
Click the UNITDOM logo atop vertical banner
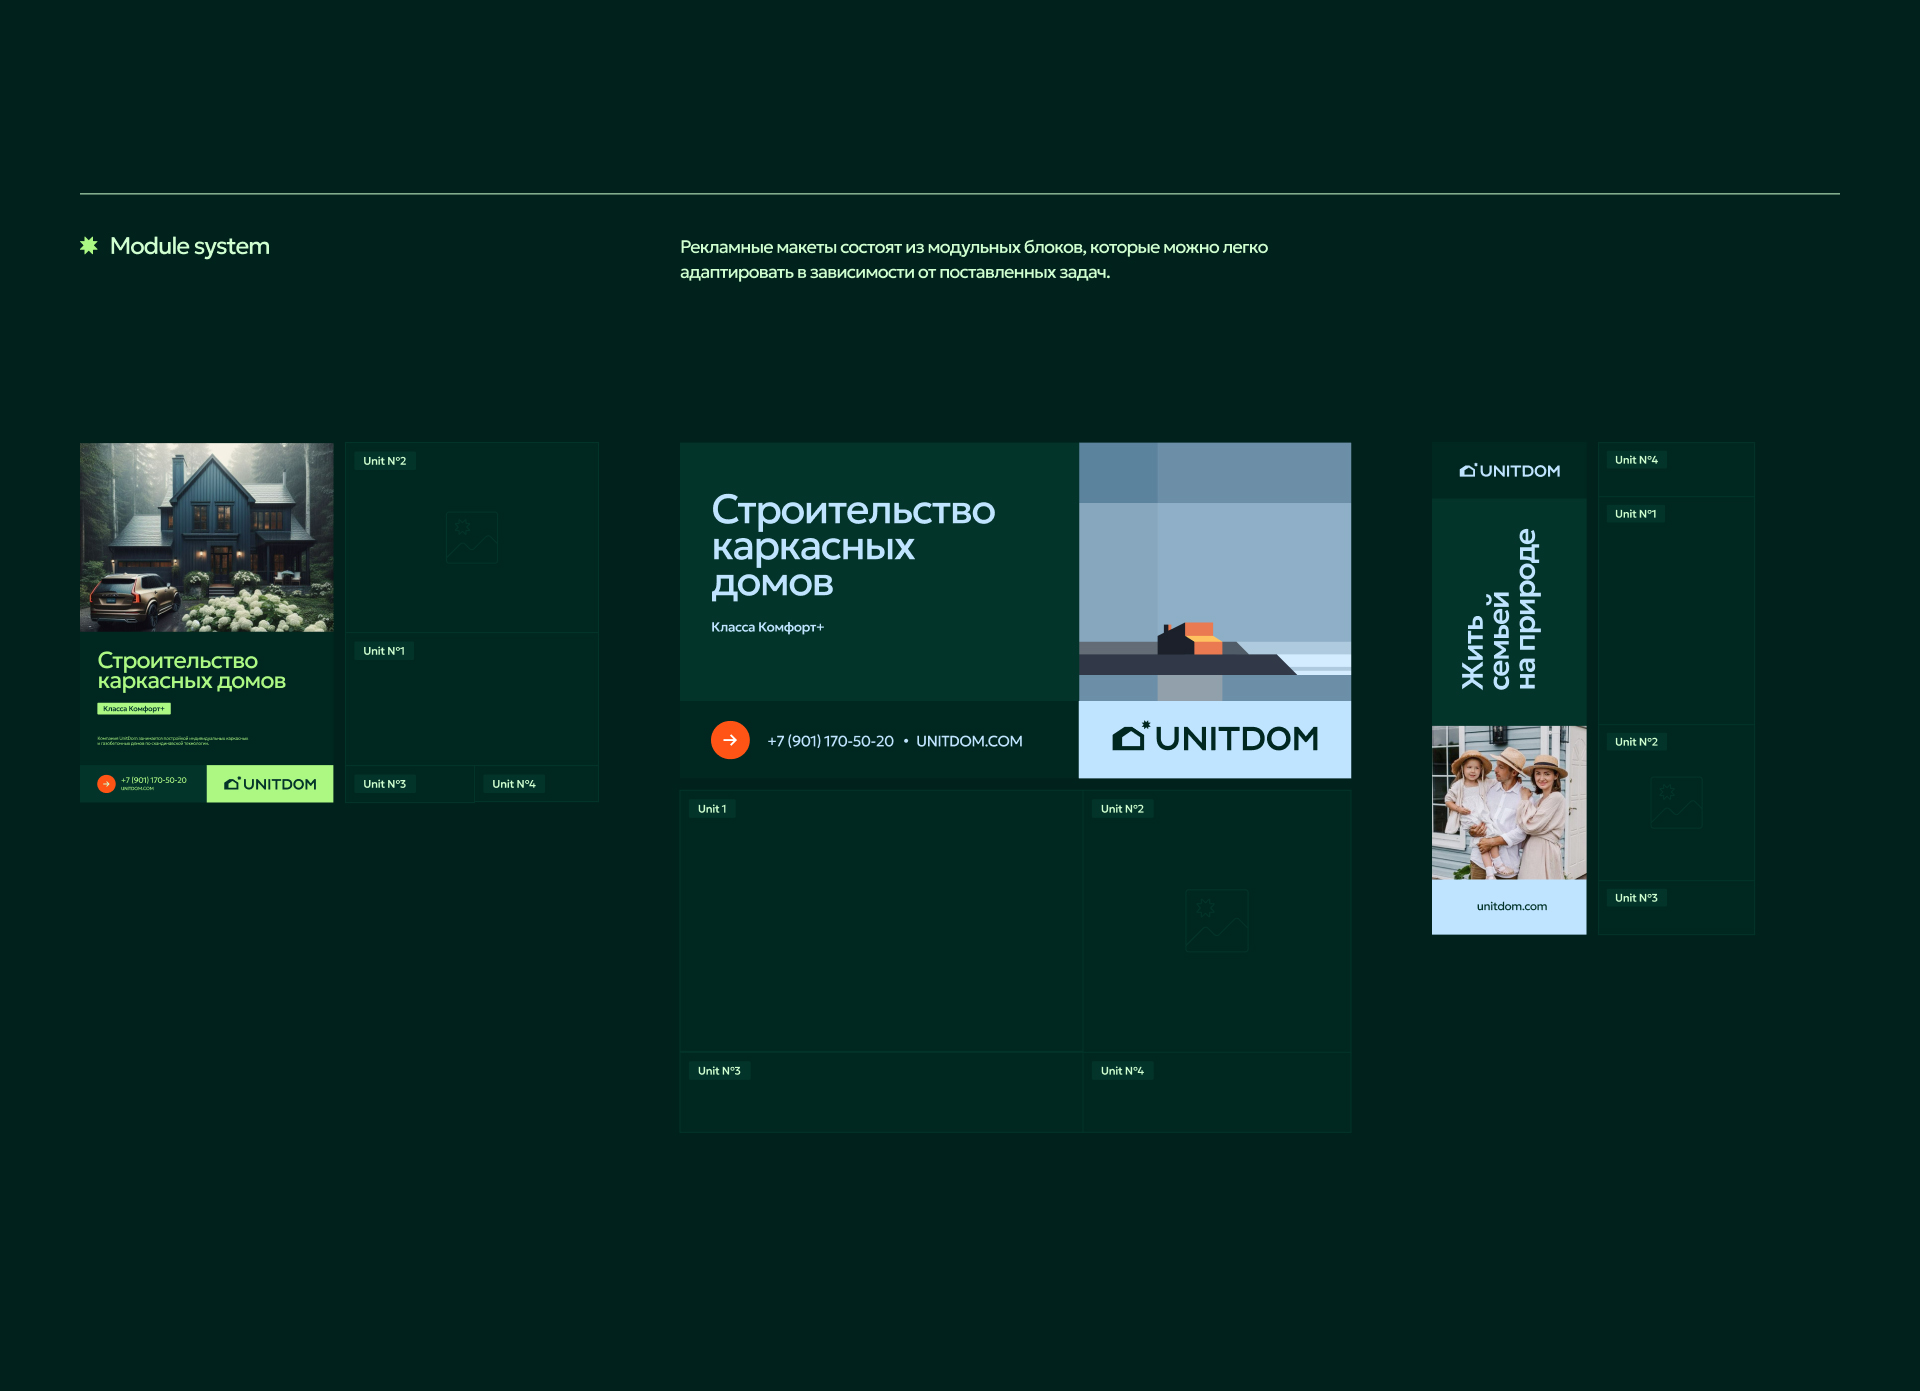(1509, 470)
